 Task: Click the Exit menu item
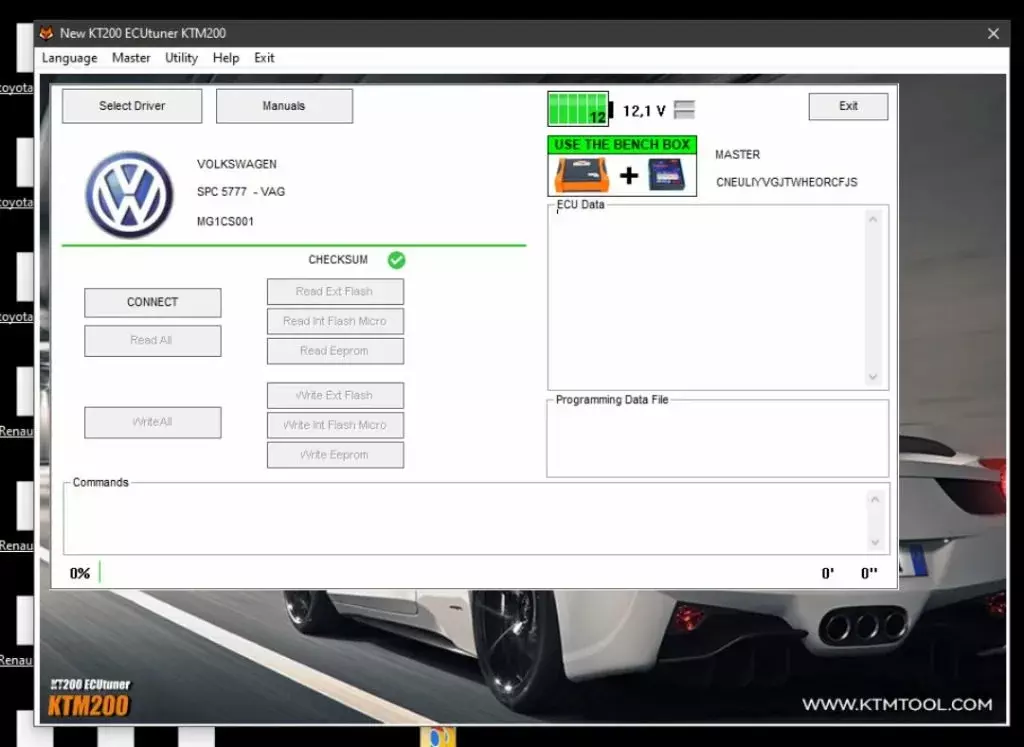tap(264, 58)
